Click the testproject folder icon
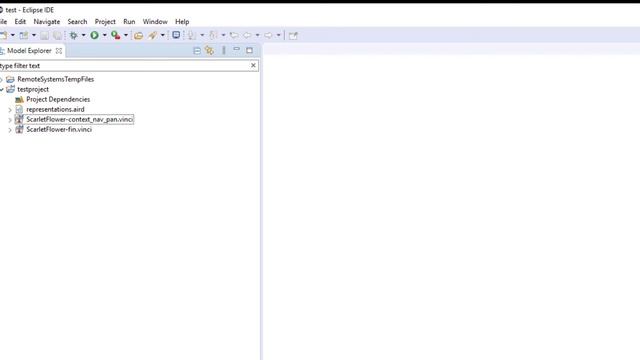 tap(10, 89)
